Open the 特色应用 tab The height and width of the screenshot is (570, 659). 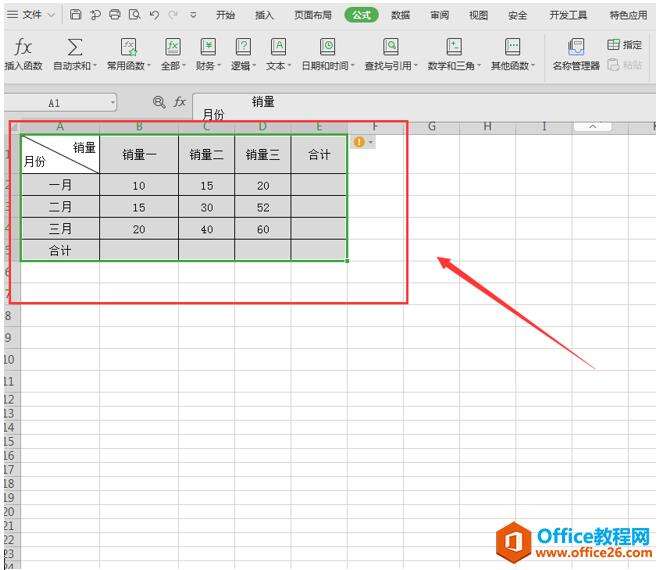(x=629, y=15)
